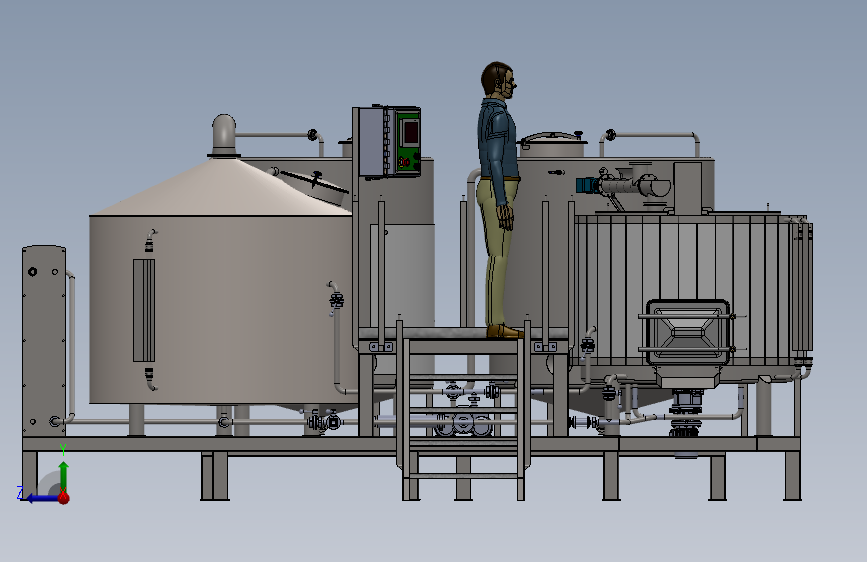The width and height of the screenshot is (867, 562).
Task: Select the human figure standing on the platform
Action: pyautogui.click(x=500, y=199)
